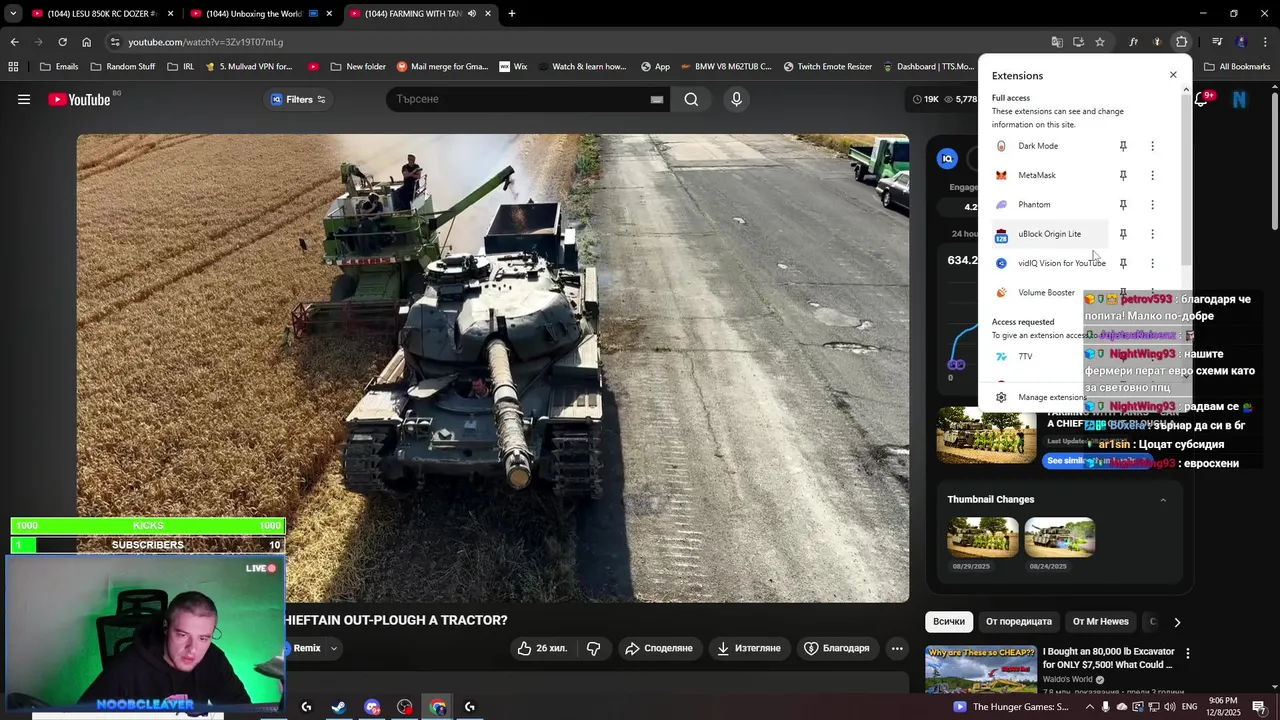Screen dimensions: 1280x720
Task: Open more options for Phantom extension
Action: (x=1152, y=205)
